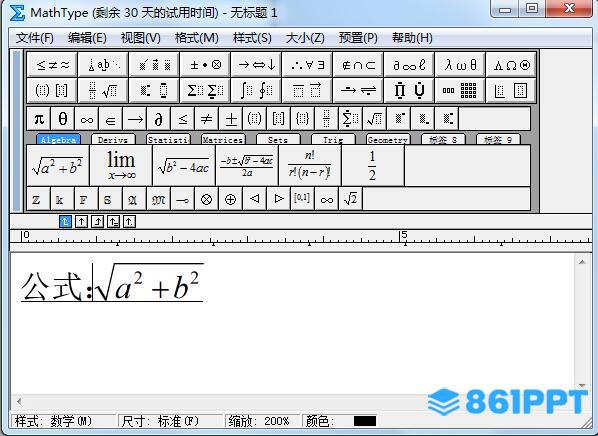The image size is (598, 436).
Task: Open the 编辑(E) menu
Action: point(87,38)
